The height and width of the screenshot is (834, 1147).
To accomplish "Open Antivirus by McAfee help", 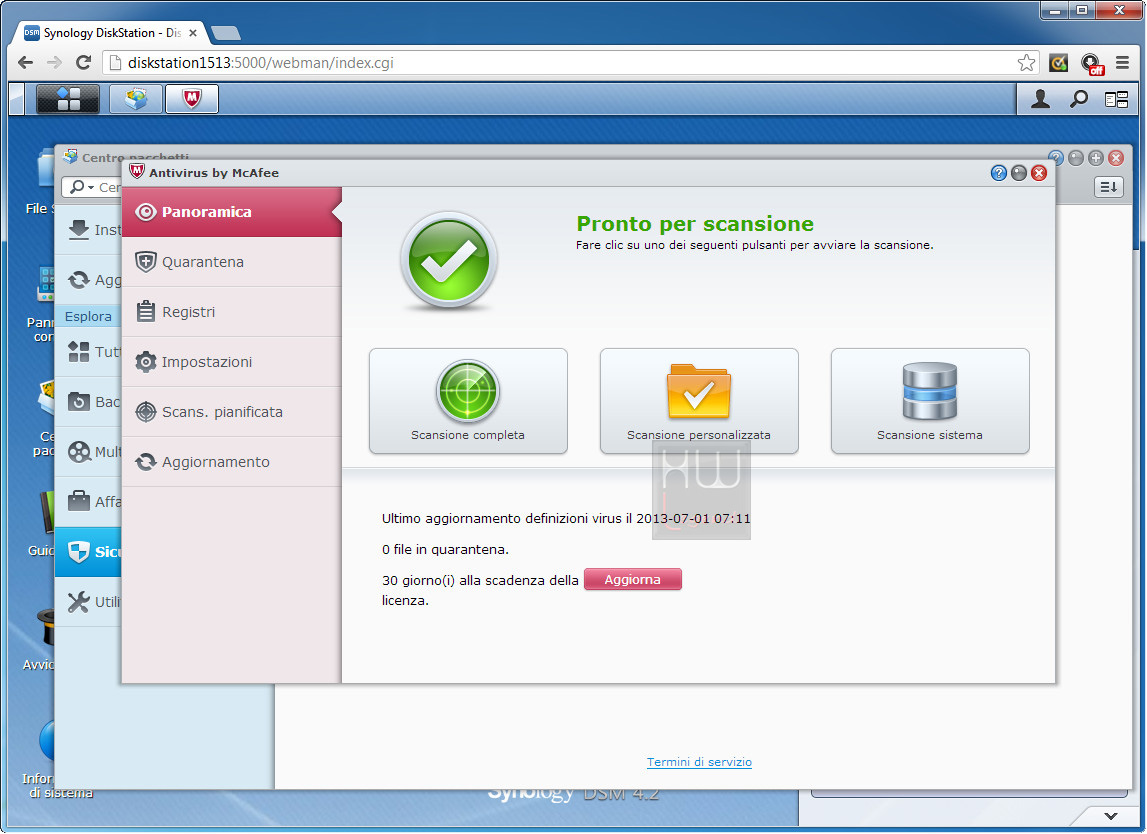I will coord(999,173).
